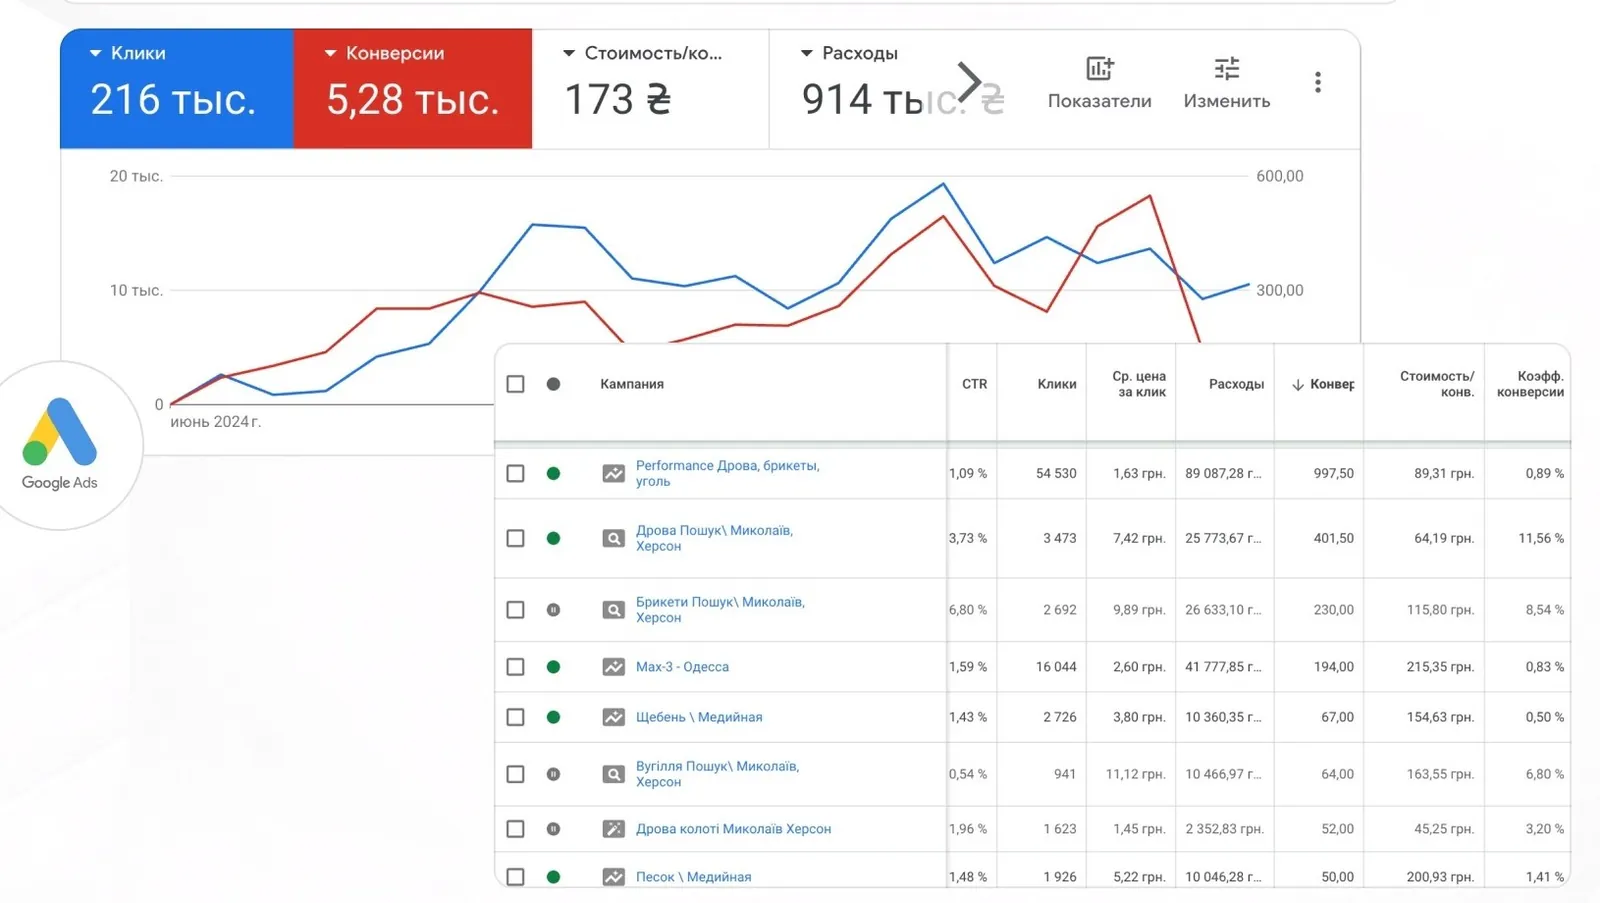
Task: Open the Показатели metrics icon
Action: pos(1099,69)
